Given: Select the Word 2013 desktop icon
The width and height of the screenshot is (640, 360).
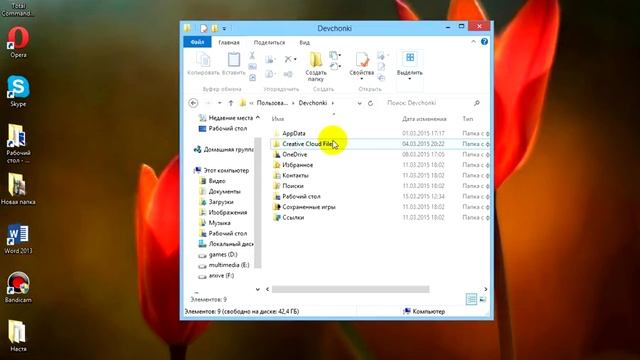Looking at the screenshot, I should click(18, 238).
